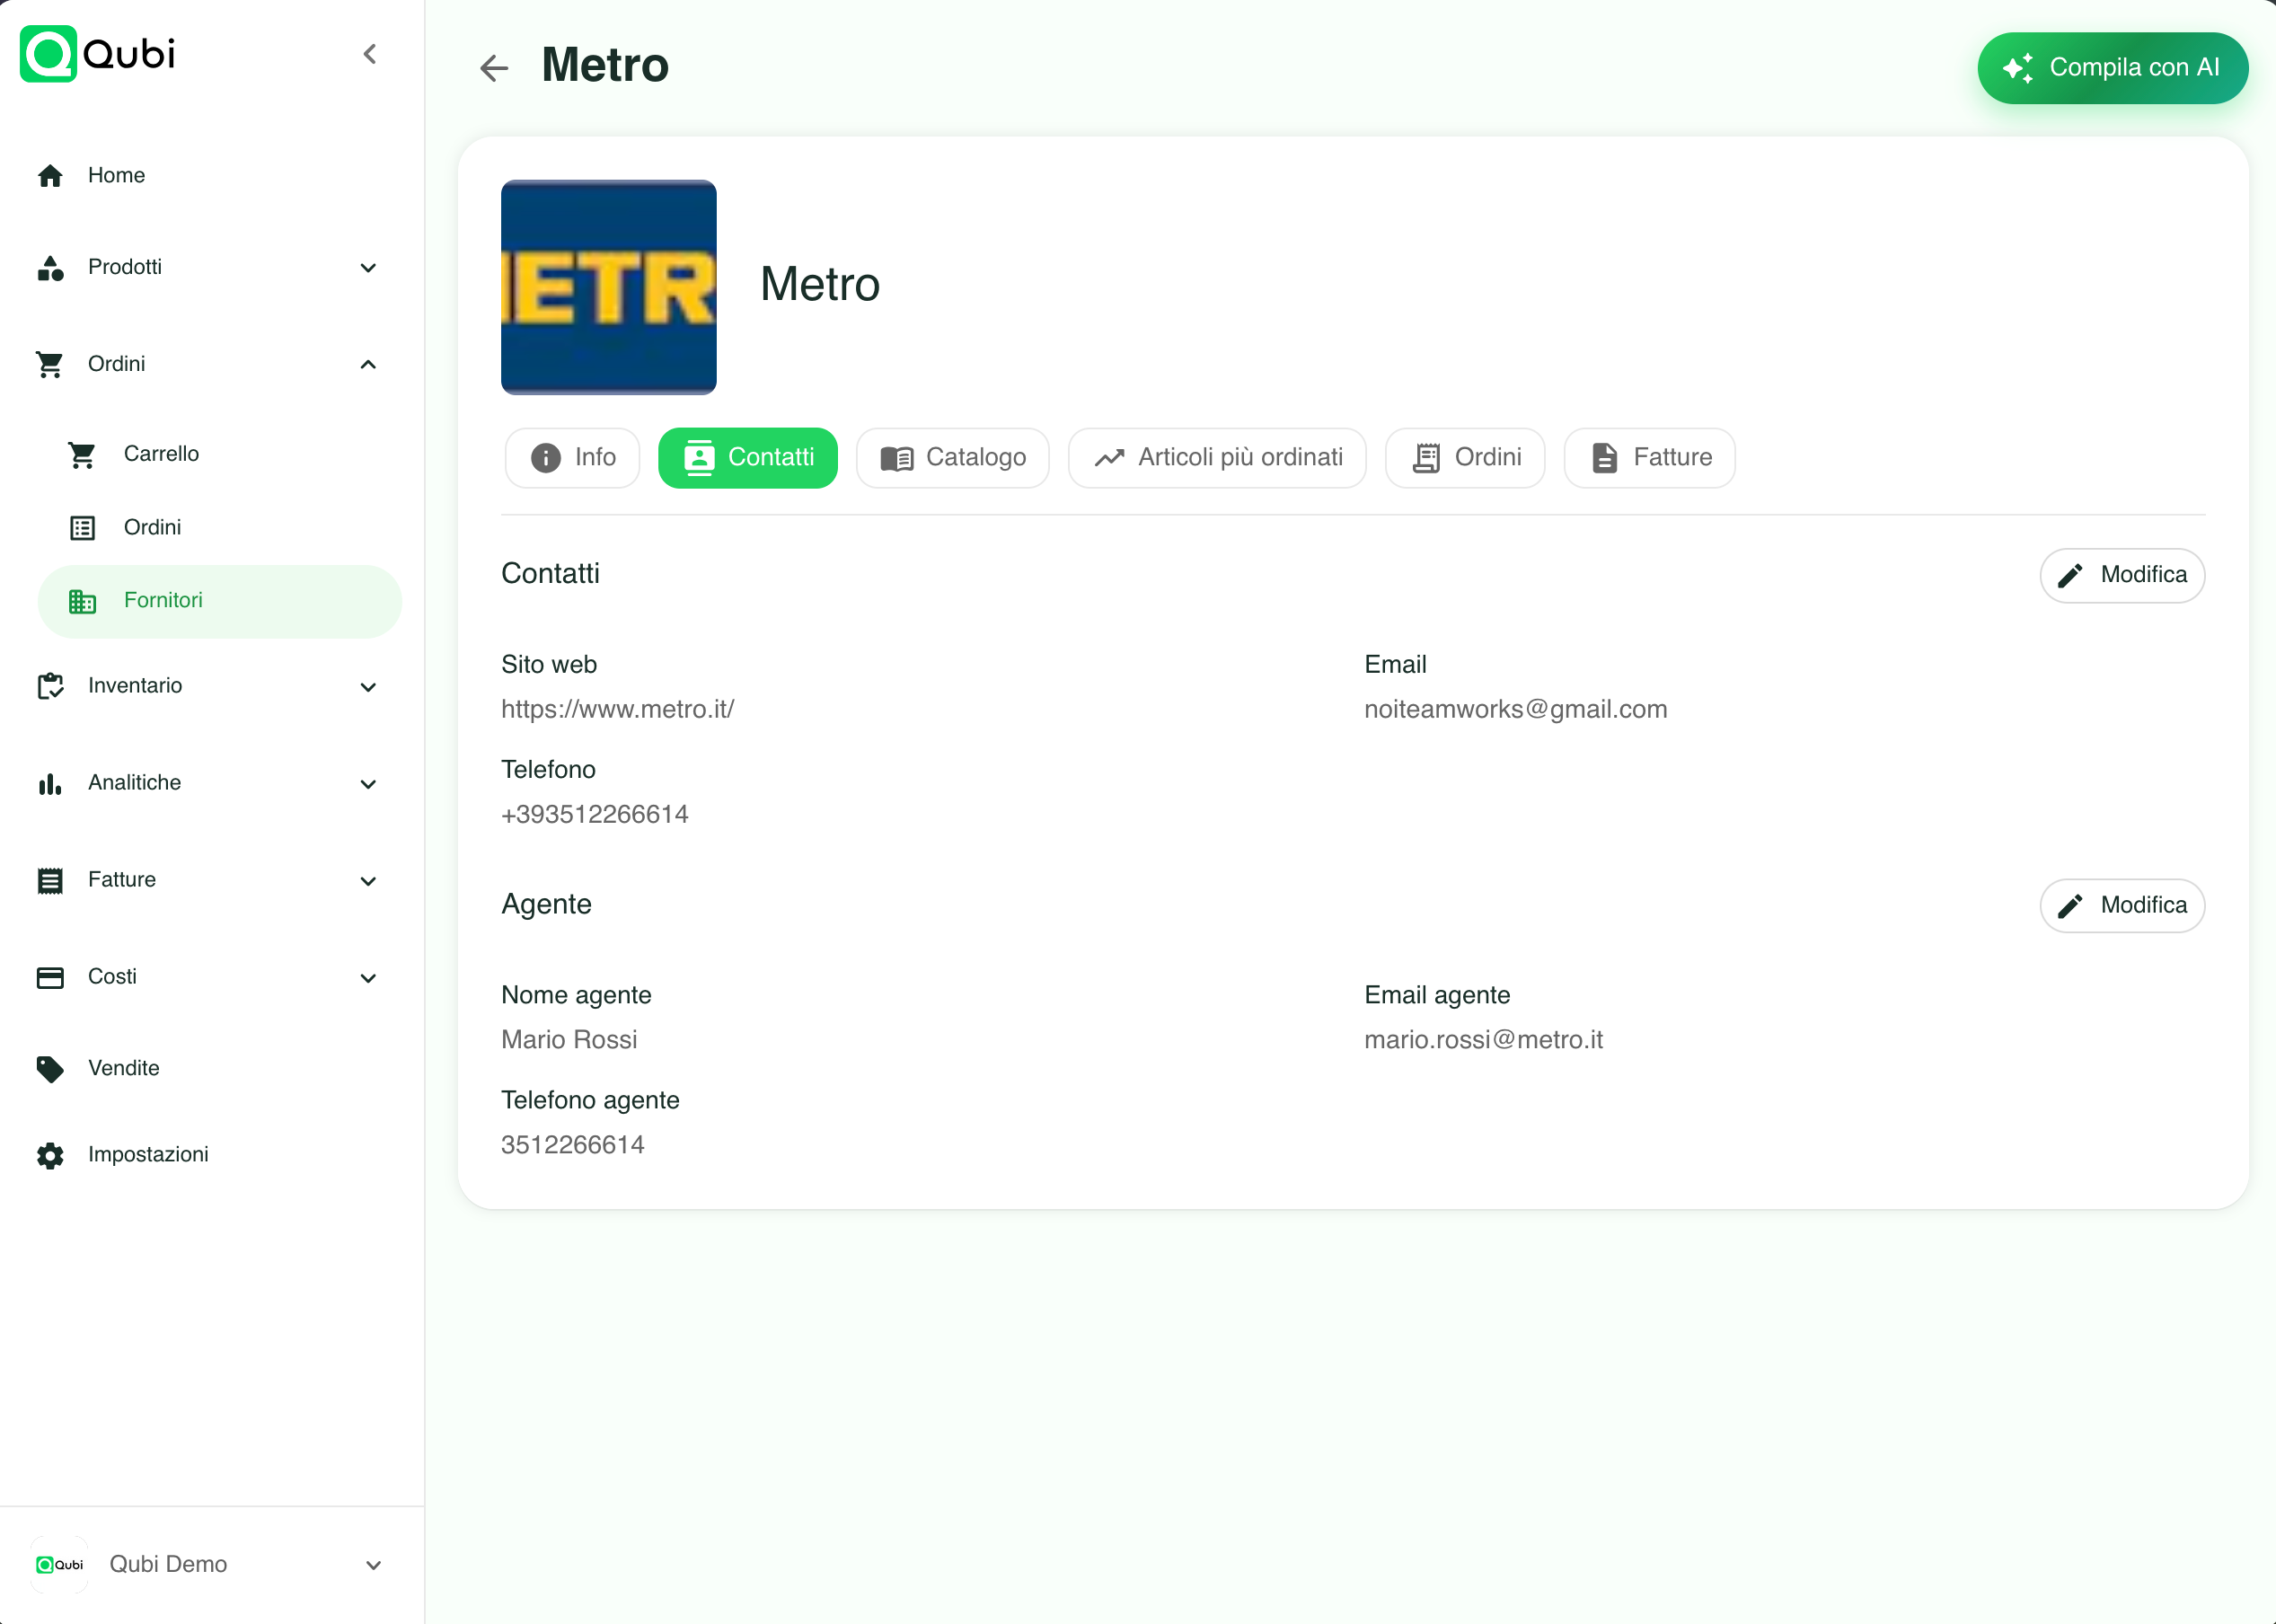Image resolution: width=2276 pixels, height=1624 pixels.
Task: Click the noiteamworks@gmail.com email address
Action: pos(1516,710)
